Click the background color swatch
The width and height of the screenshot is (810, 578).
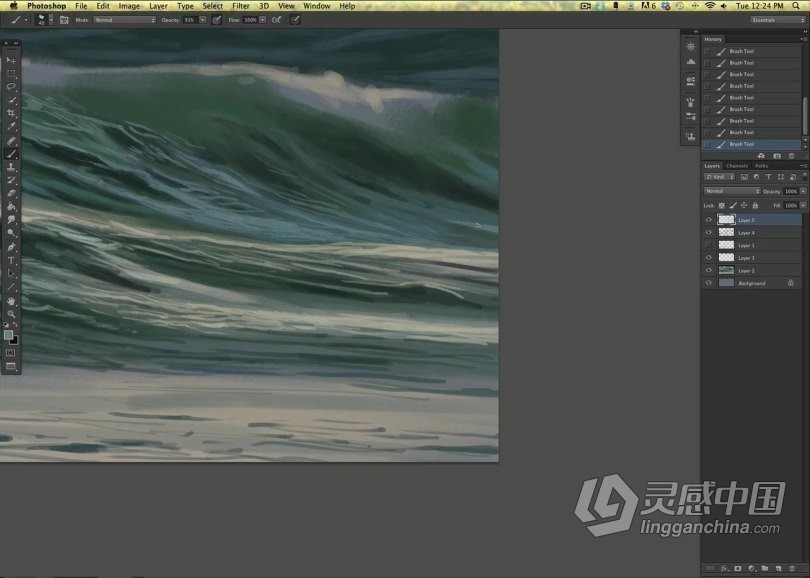click(14, 341)
